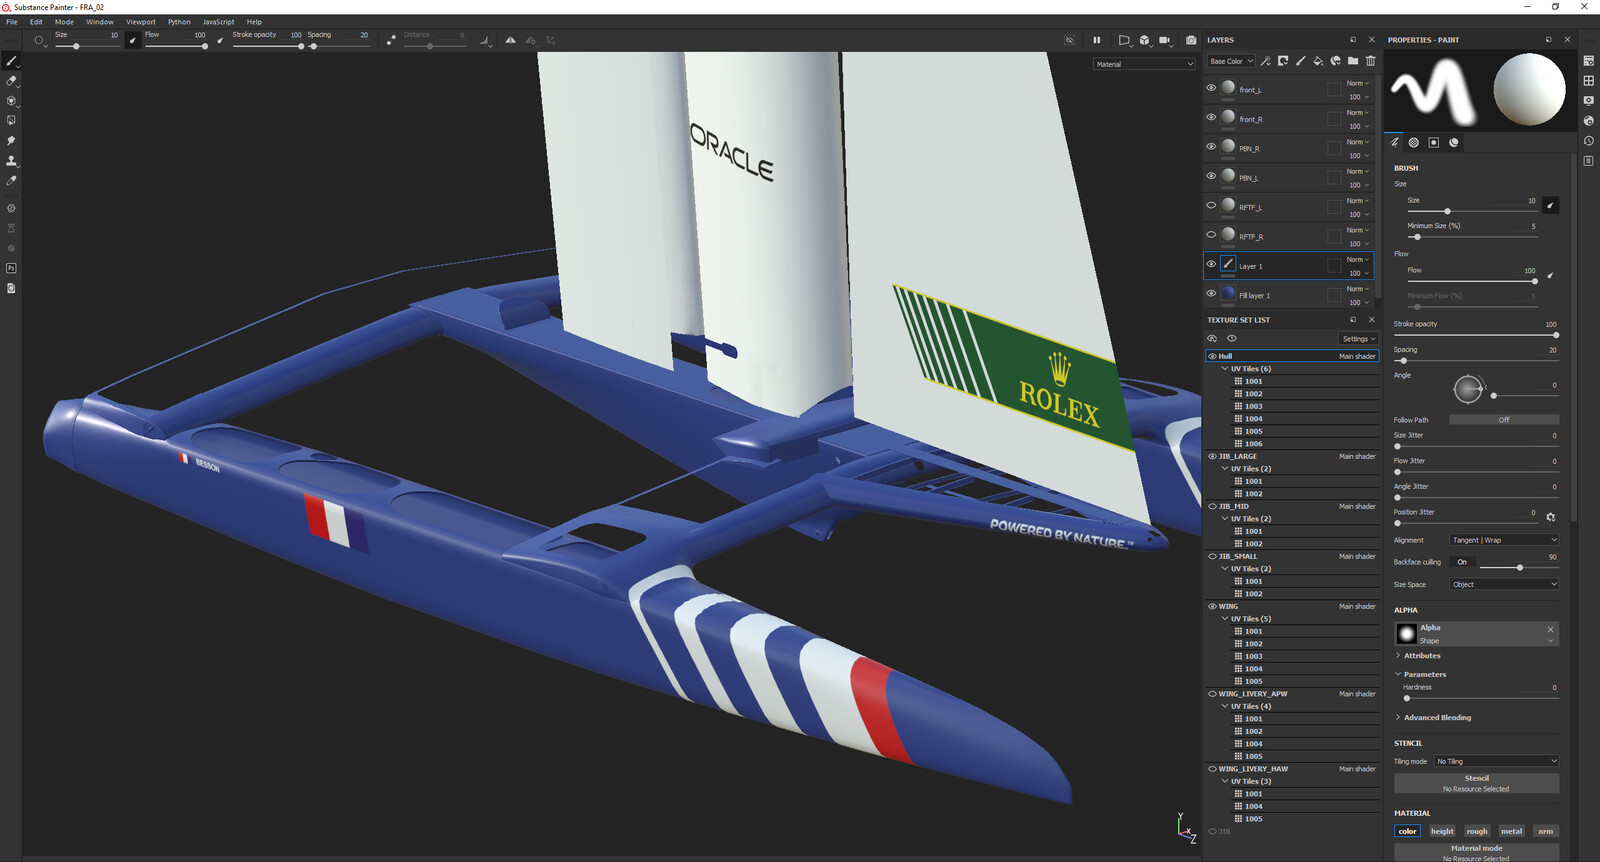Select the Eraser tool

[x=11, y=81]
